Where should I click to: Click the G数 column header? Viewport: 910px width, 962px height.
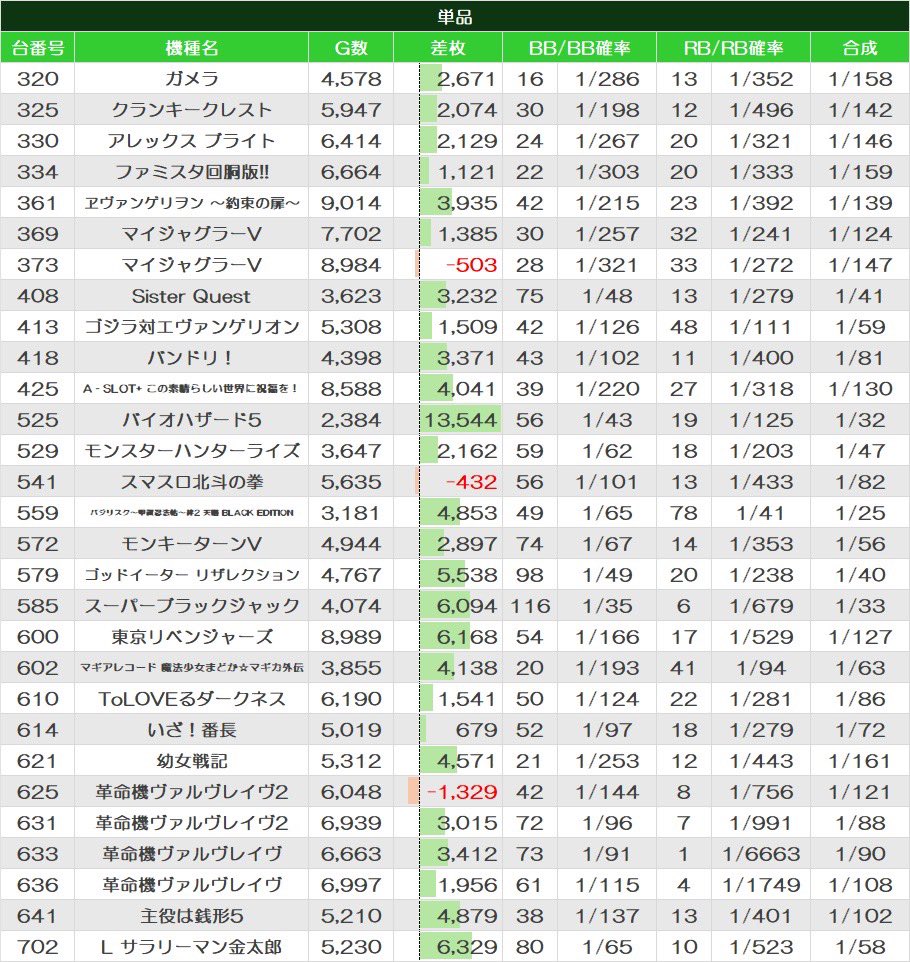tap(351, 48)
